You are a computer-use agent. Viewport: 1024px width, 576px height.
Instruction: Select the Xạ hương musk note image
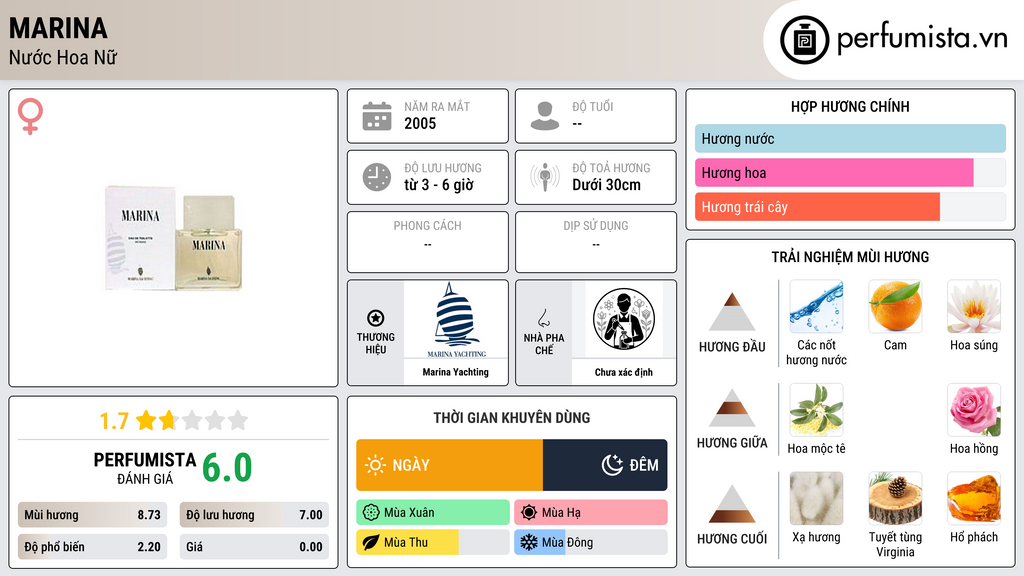coord(816,499)
